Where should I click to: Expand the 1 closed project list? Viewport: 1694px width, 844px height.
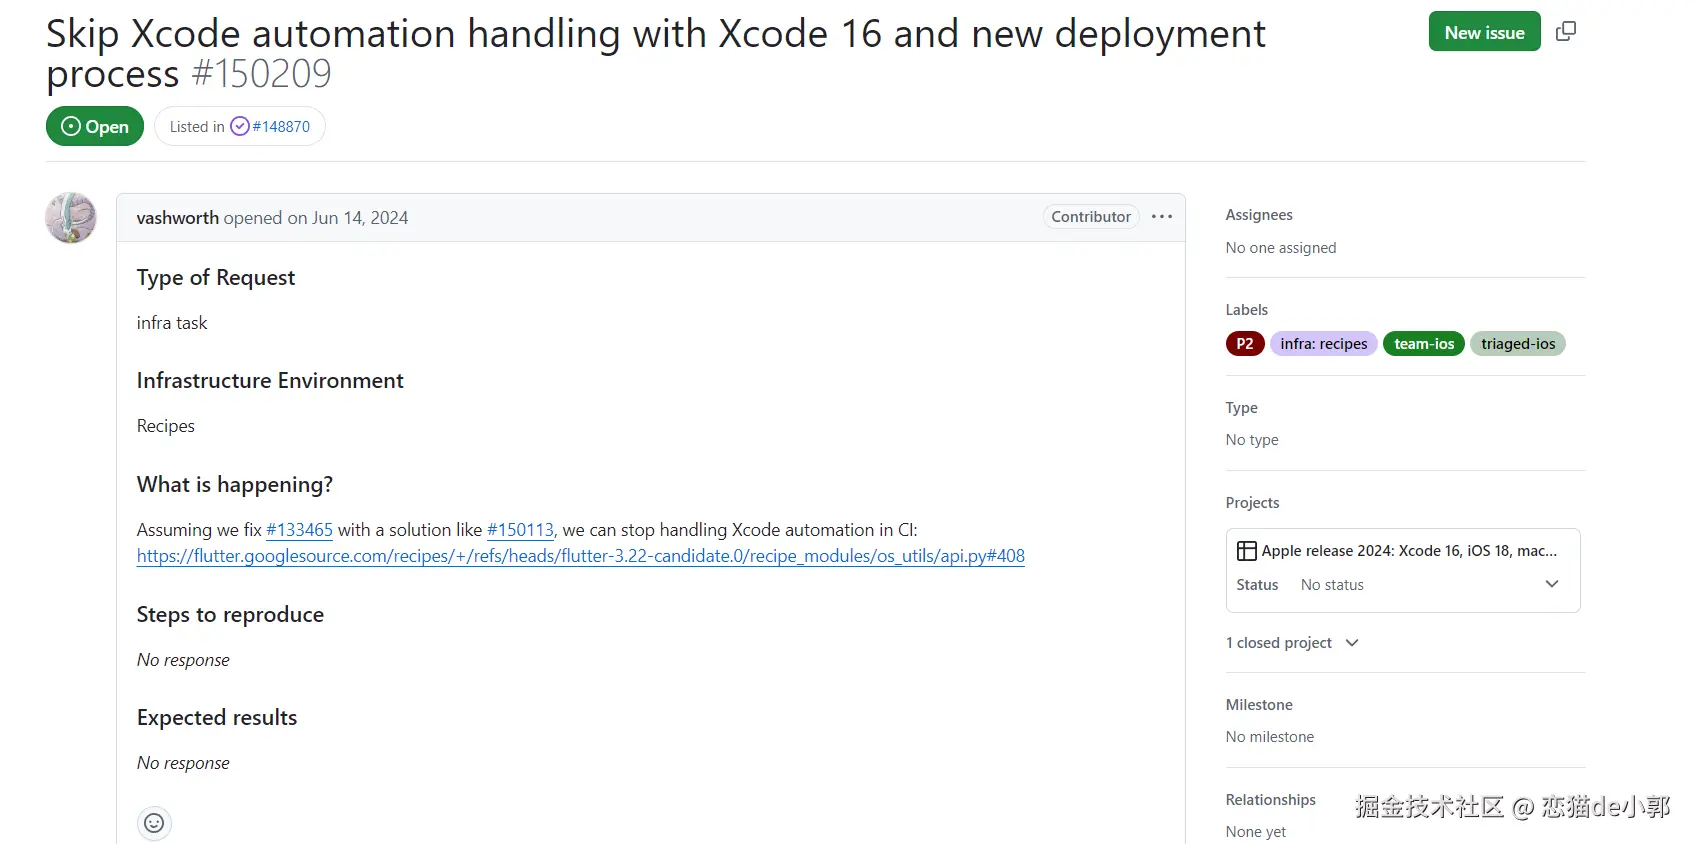coord(1292,643)
